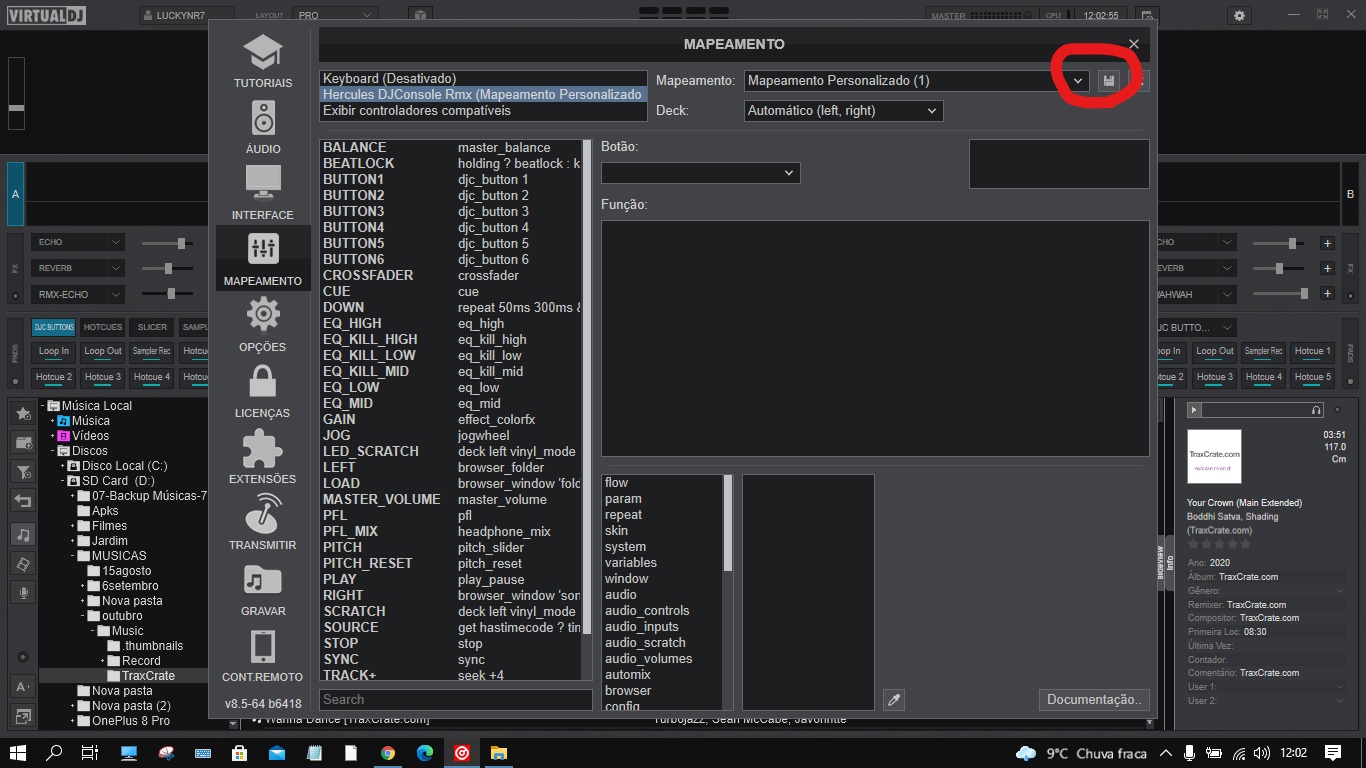Click the LUCKYNR7 user account button
Image resolution: width=1366 pixels, height=768 pixels.
click(x=187, y=16)
